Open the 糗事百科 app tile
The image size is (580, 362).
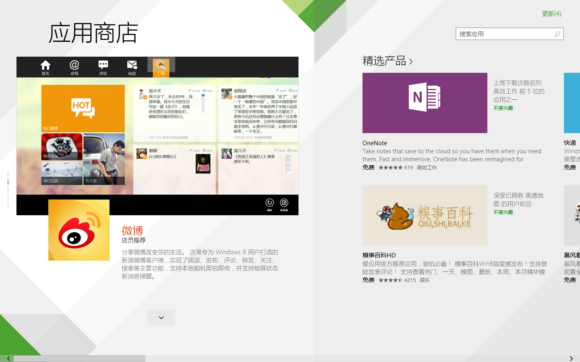tap(425, 215)
